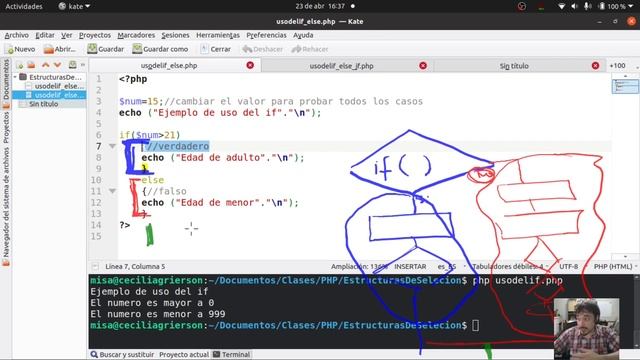Open the PHP (HTML) syntax mode dropdown
Image resolution: width=640 pixels, height=360 pixels.
click(x=615, y=267)
